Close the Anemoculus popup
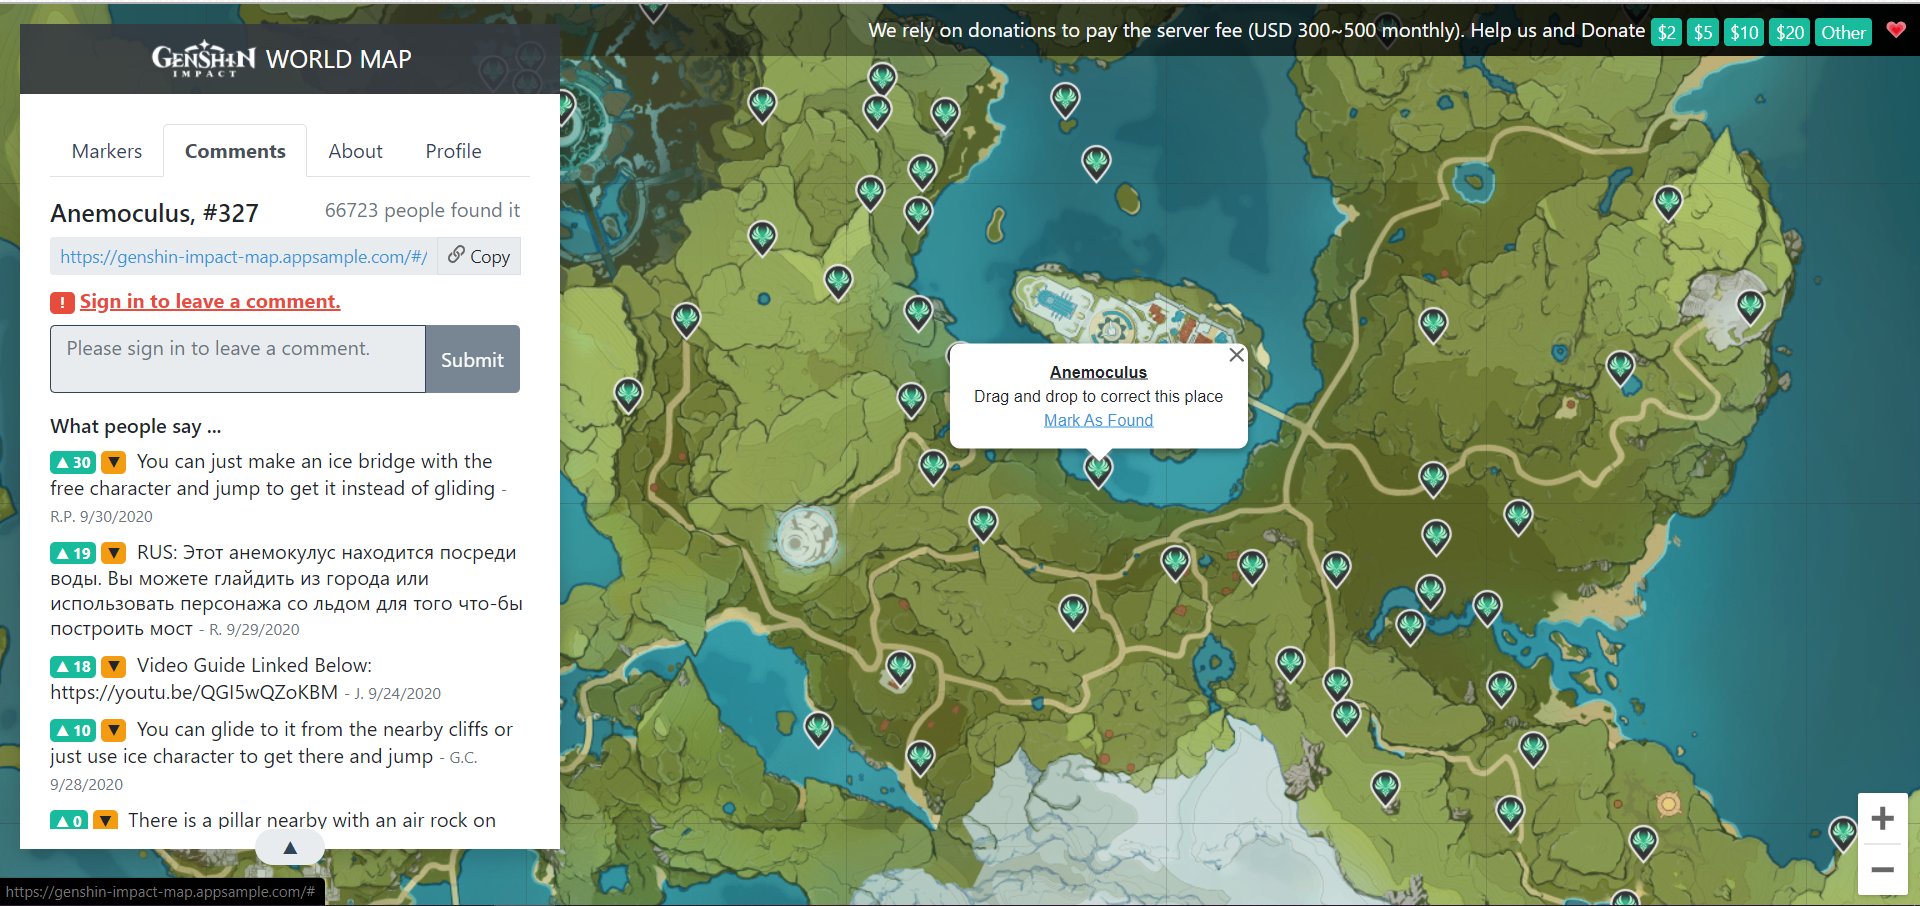 pos(1236,355)
